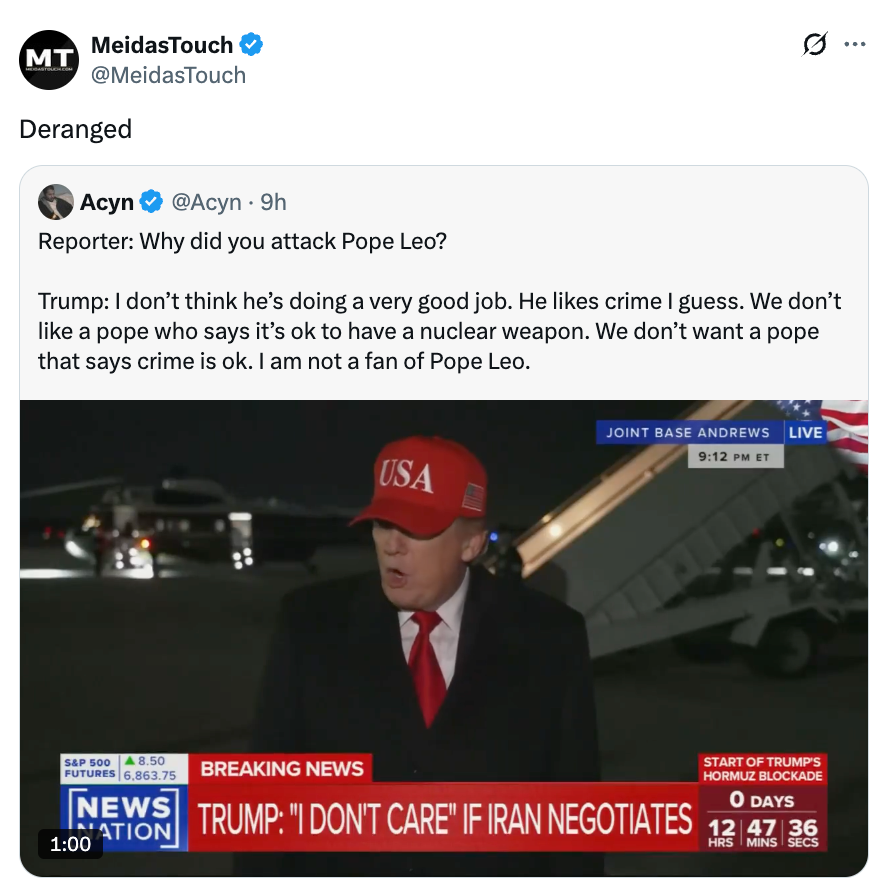Click the Acyn display name

click(x=107, y=202)
